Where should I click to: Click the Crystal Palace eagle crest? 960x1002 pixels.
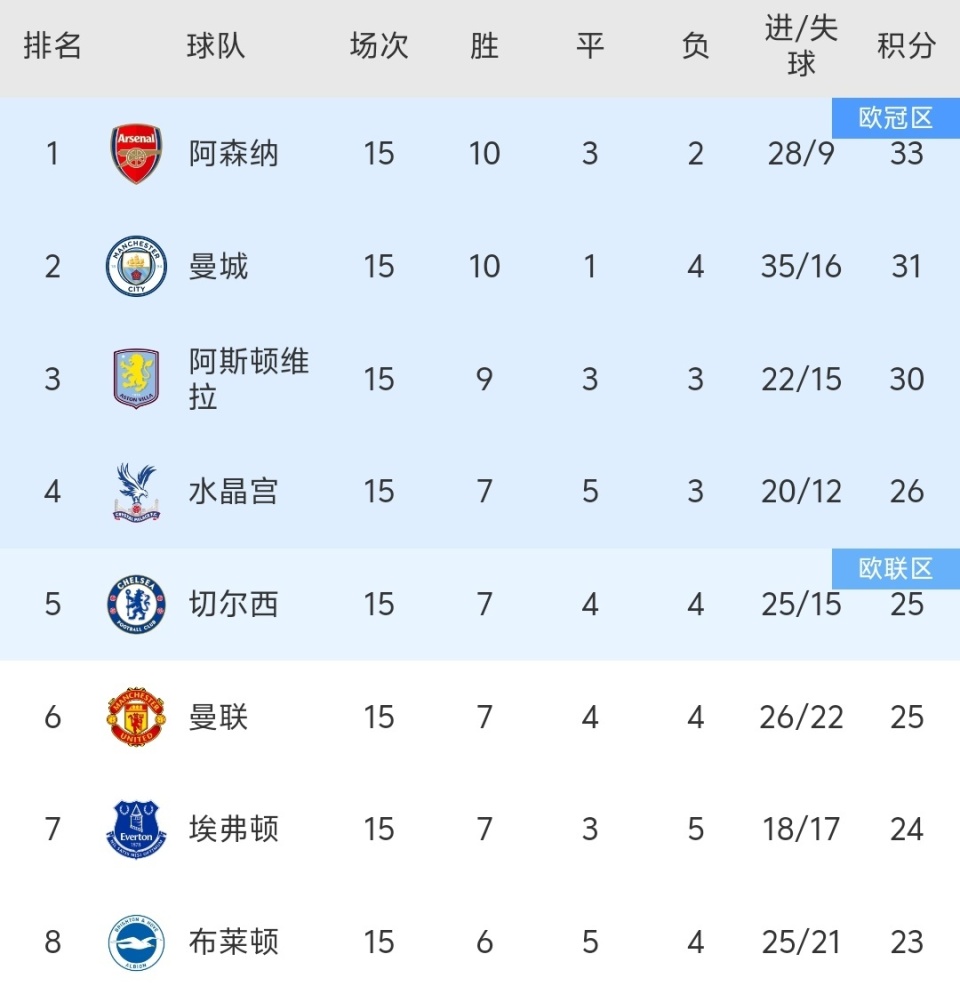(x=136, y=492)
